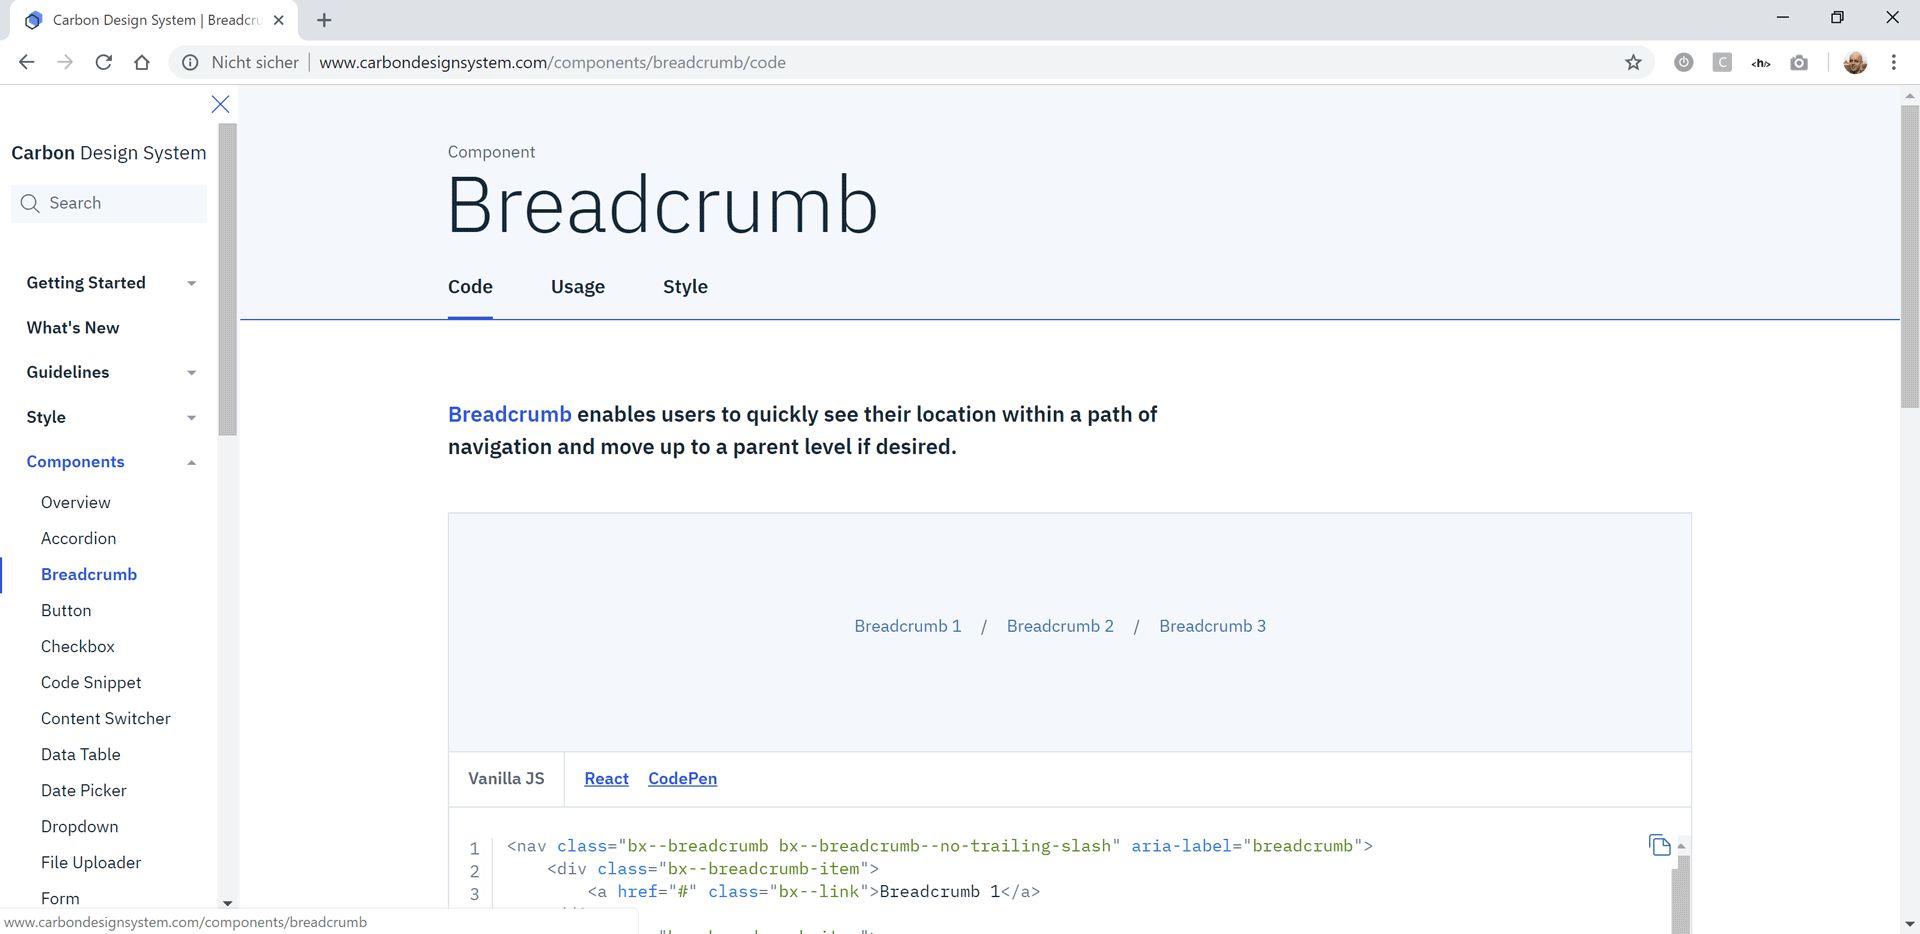Open the Date Picker component page
The image size is (1920, 934).
(84, 790)
